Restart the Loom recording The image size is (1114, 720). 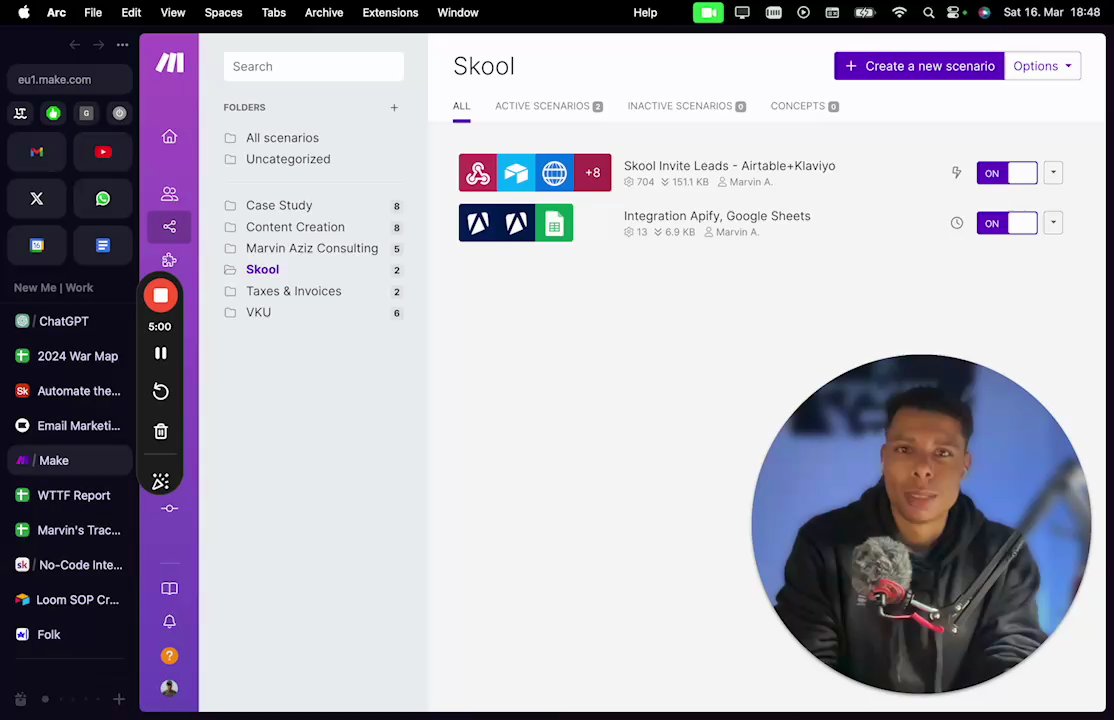point(161,392)
